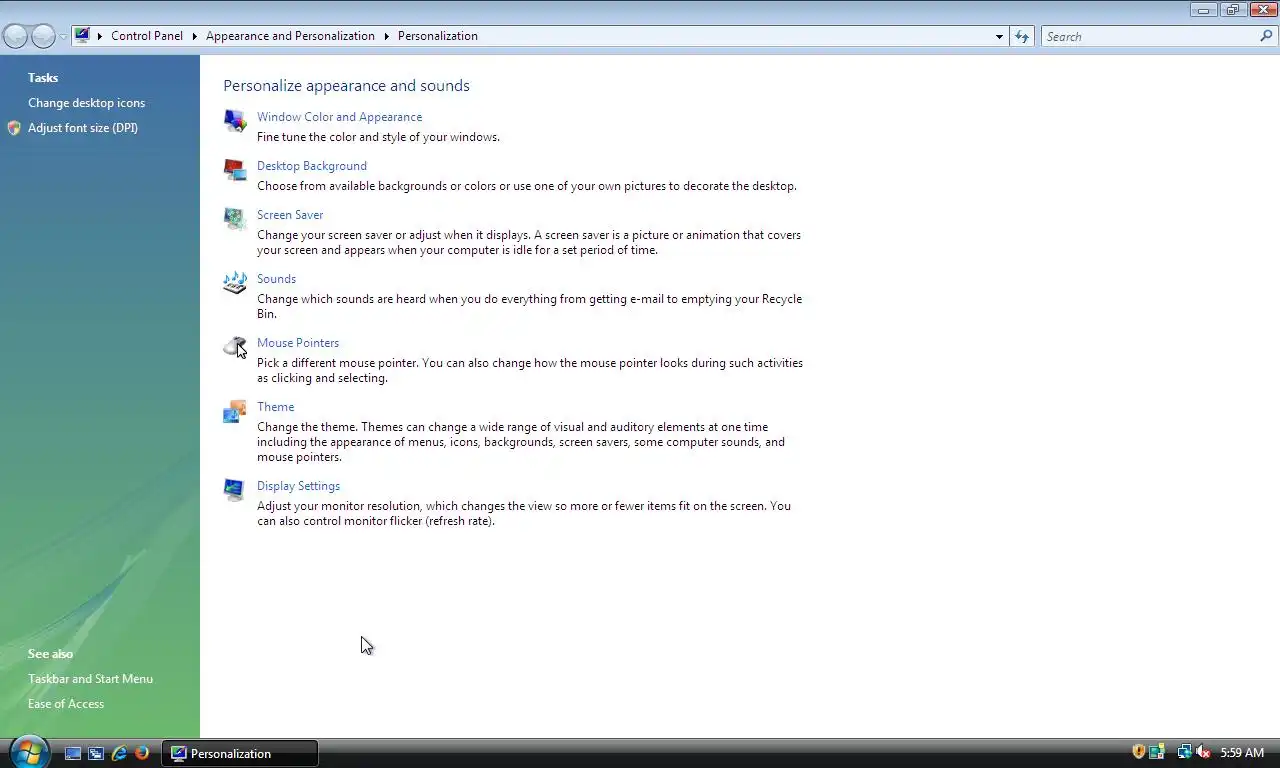Open Taskbar and Start Menu link
The height and width of the screenshot is (768, 1280).
90,679
